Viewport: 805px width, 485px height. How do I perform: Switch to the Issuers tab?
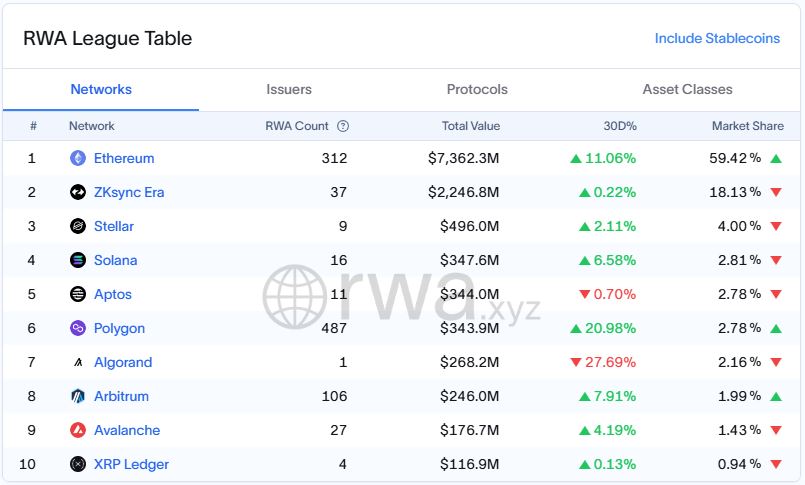click(289, 89)
